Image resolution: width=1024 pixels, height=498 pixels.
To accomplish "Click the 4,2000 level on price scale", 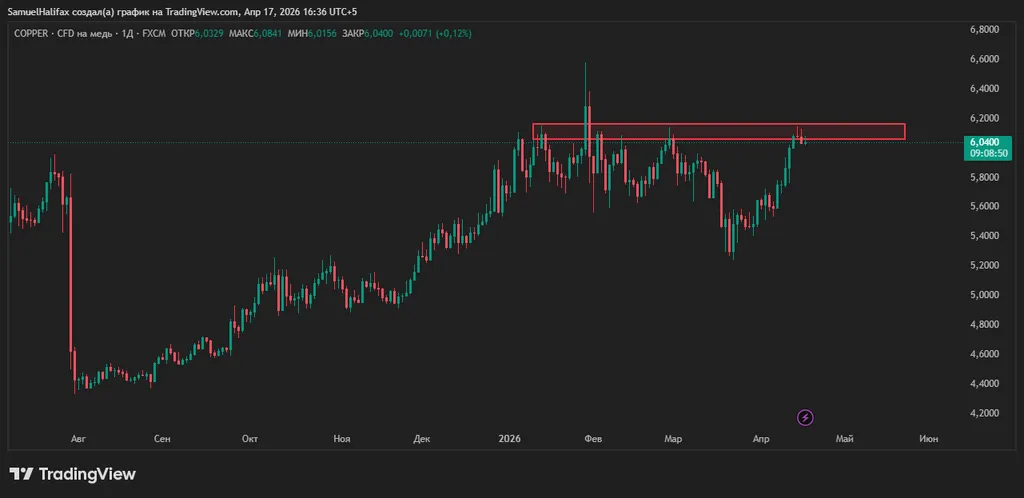I will 984,413.
